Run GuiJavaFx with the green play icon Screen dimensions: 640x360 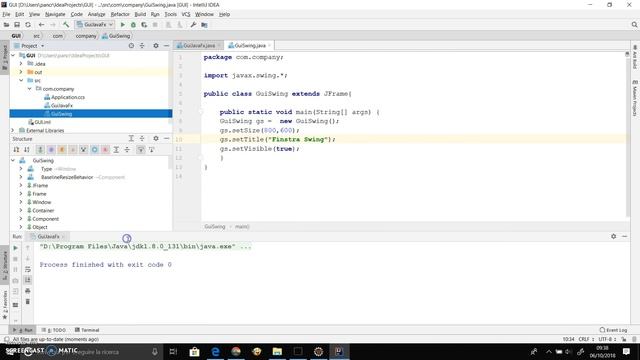click(122, 25)
